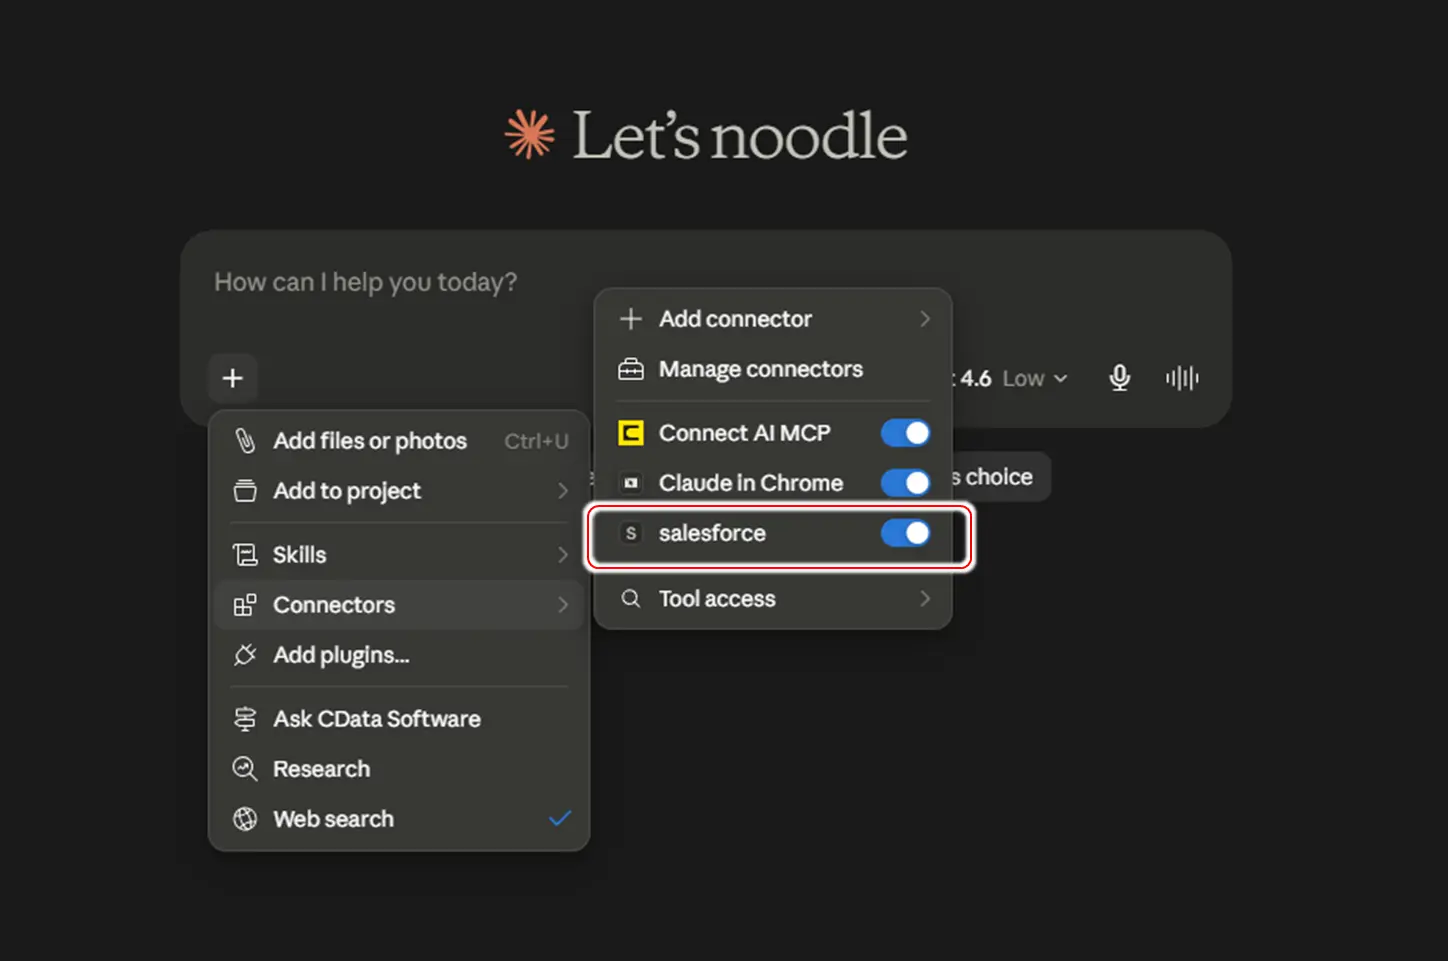Click the paperclip icon for adding files
The height and width of the screenshot is (961, 1448).
pyautogui.click(x=245, y=441)
